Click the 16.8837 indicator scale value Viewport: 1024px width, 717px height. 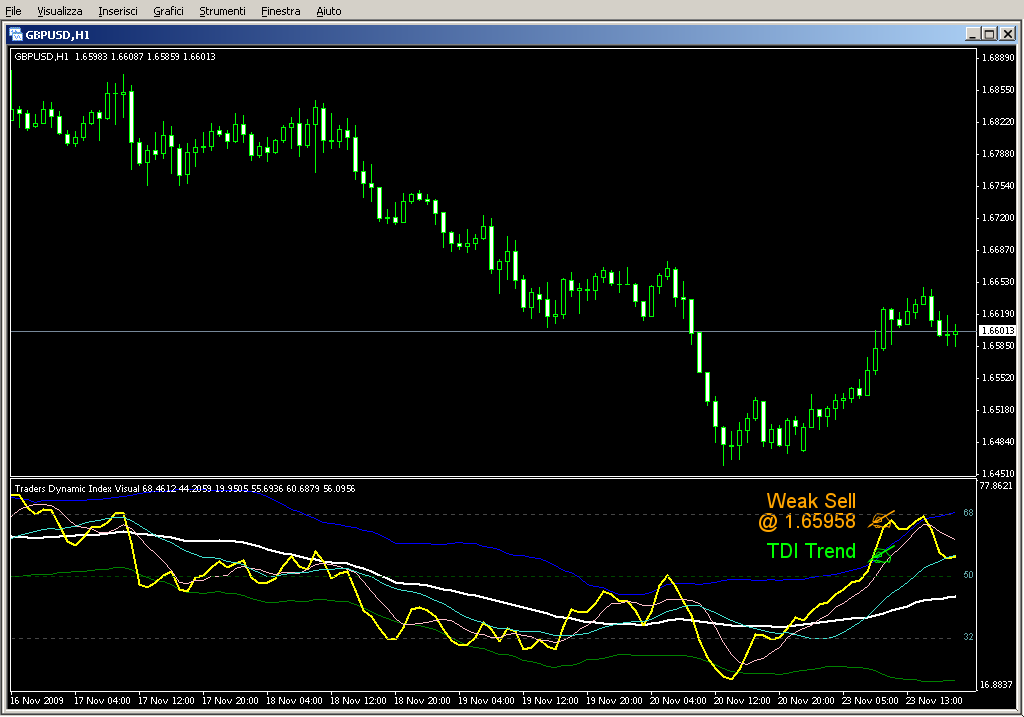click(996, 685)
